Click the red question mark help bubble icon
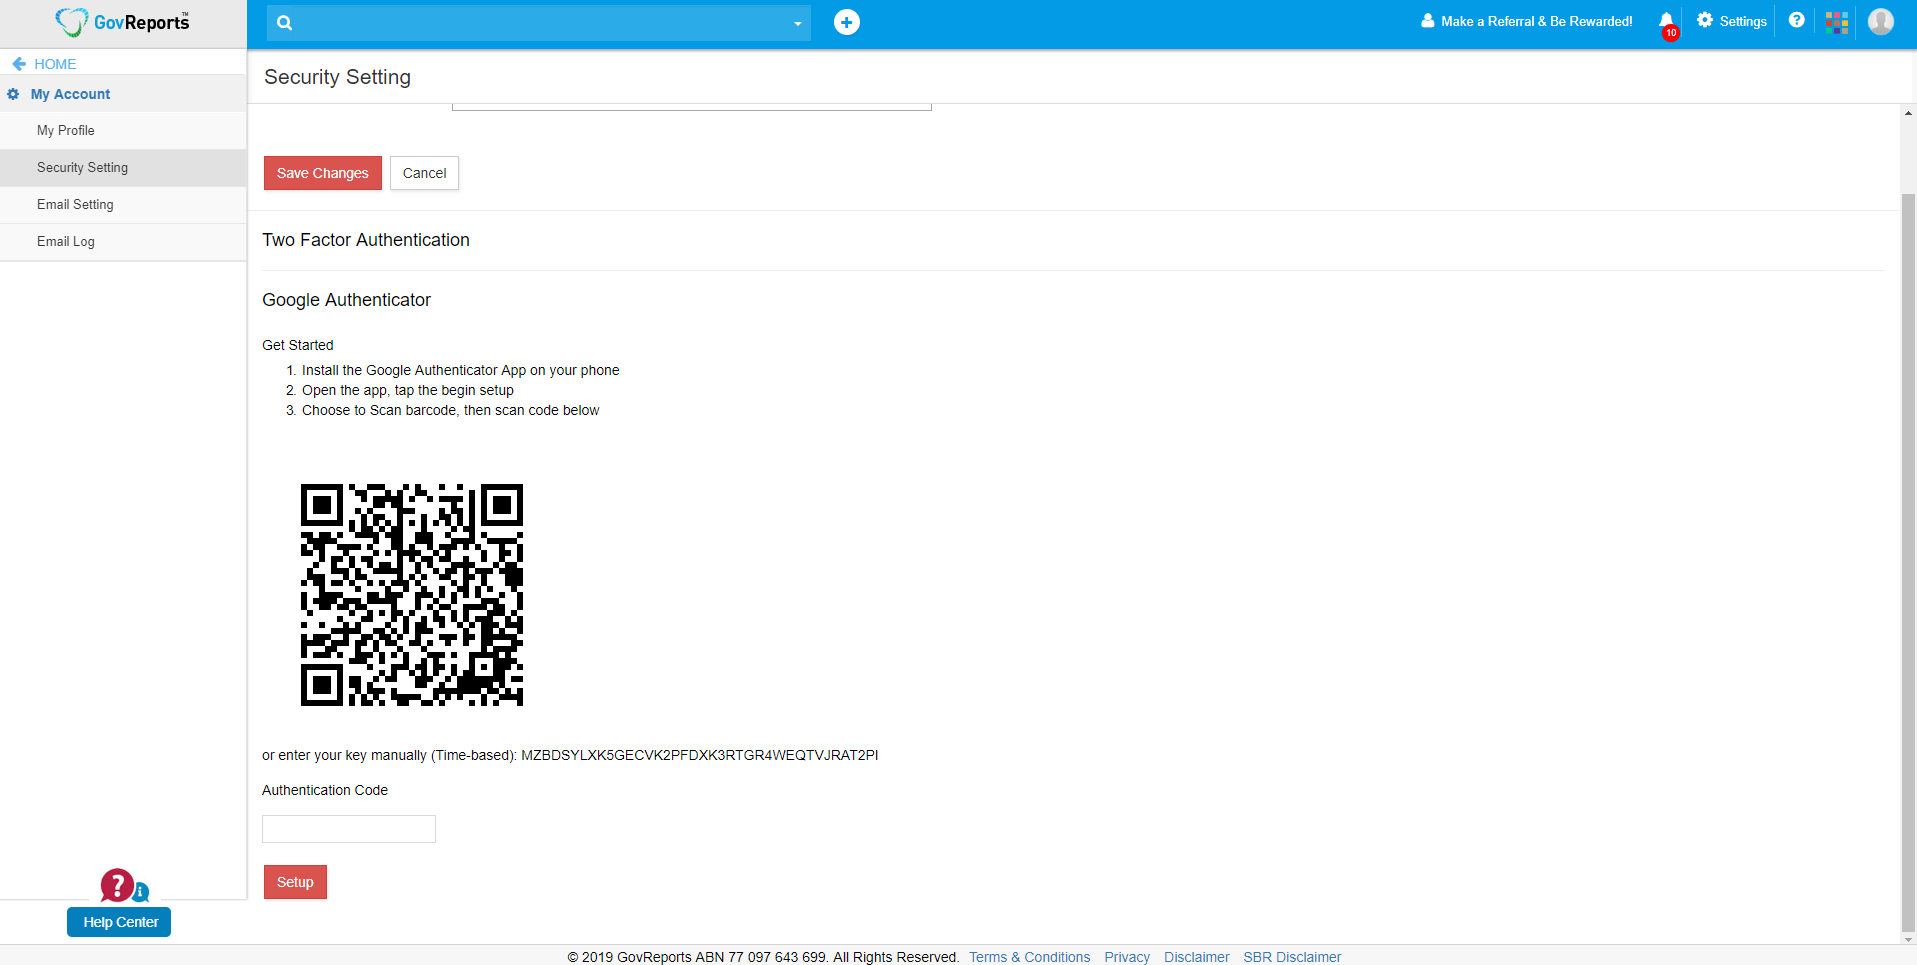The width and height of the screenshot is (1917, 965). 117,885
